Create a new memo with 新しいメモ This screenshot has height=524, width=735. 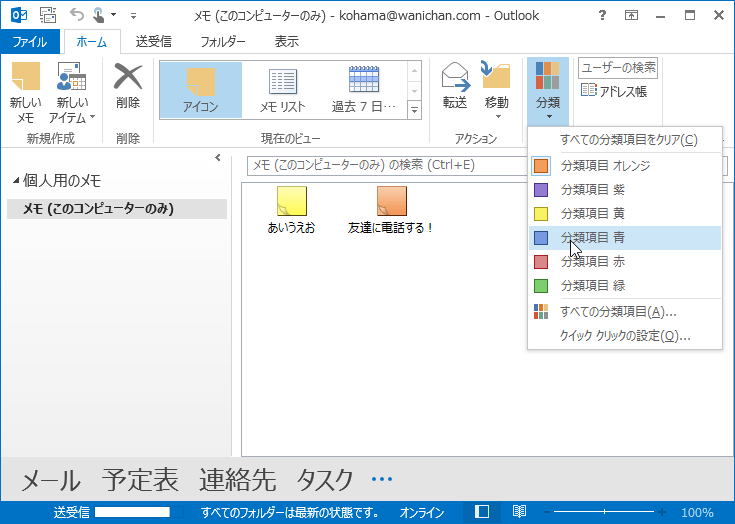(26, 93)
